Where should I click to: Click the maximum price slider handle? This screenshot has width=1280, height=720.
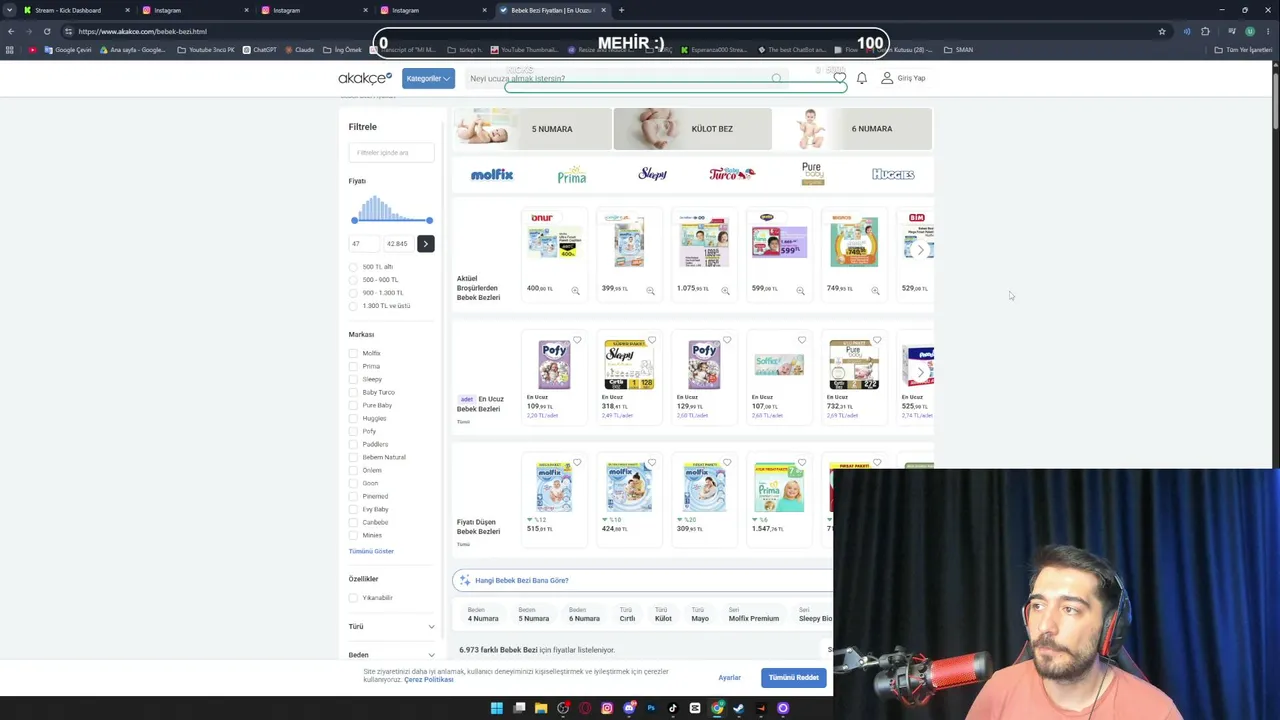click(x=429, y=220)
